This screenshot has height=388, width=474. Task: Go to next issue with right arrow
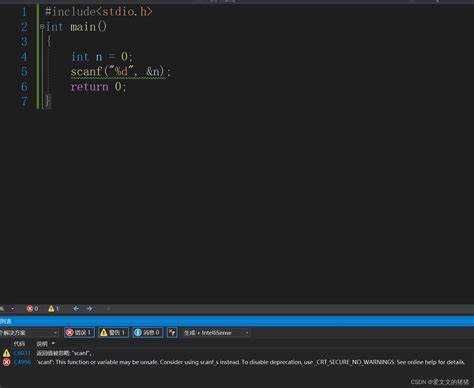click(x=89, y=309)
